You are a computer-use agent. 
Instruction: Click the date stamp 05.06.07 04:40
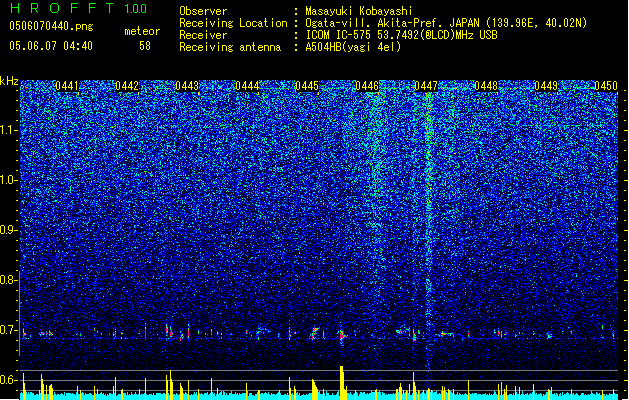[51, 46]
